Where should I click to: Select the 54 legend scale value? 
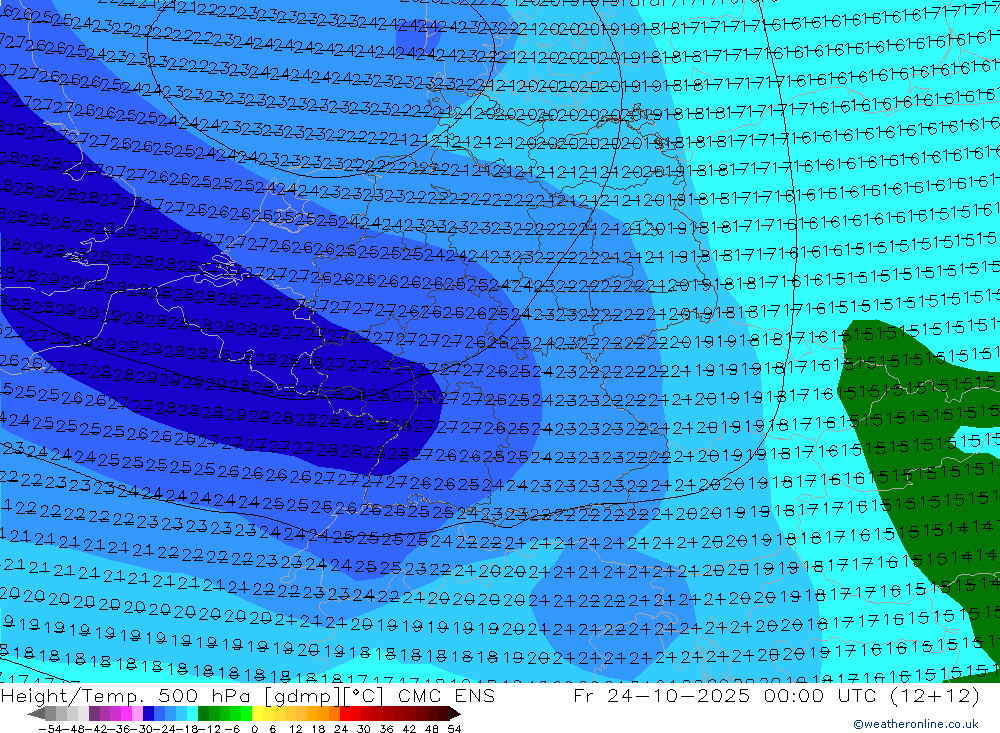point(454,729)
